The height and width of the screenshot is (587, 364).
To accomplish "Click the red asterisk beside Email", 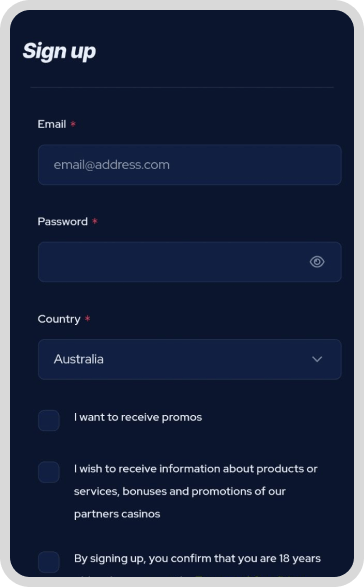I will (x=73, y=124).
